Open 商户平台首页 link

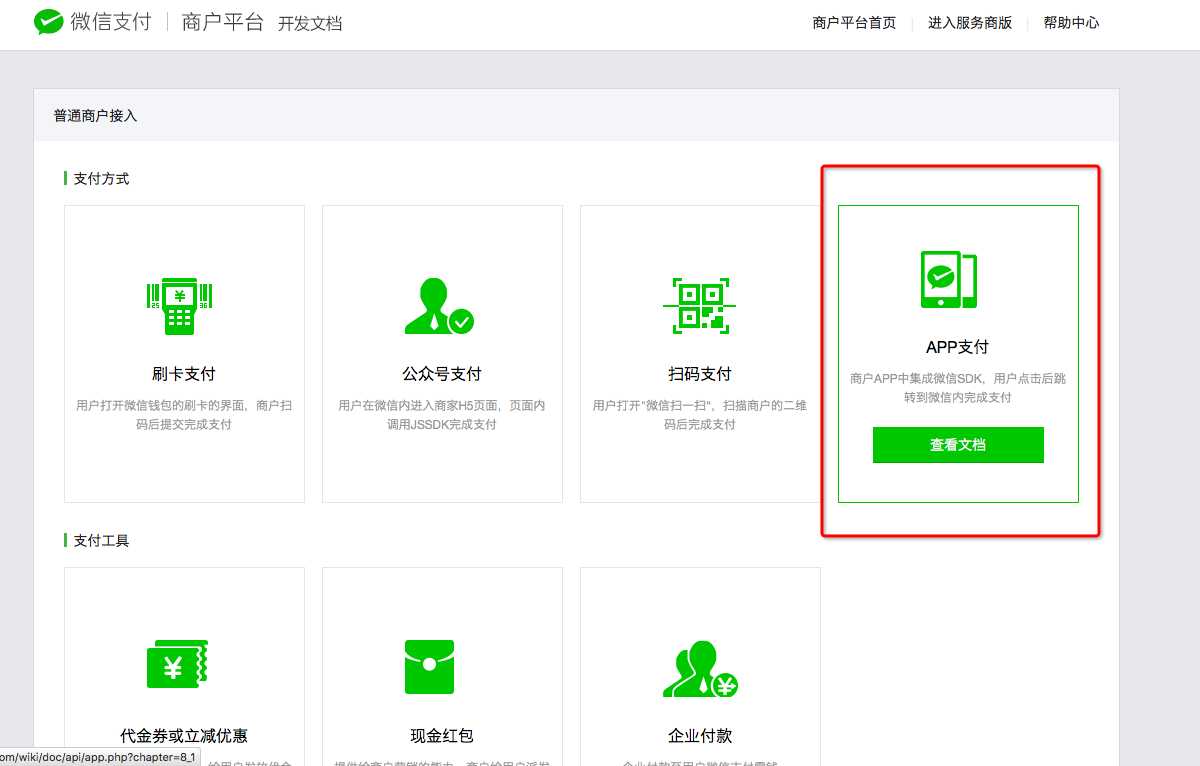coord(854,23)
